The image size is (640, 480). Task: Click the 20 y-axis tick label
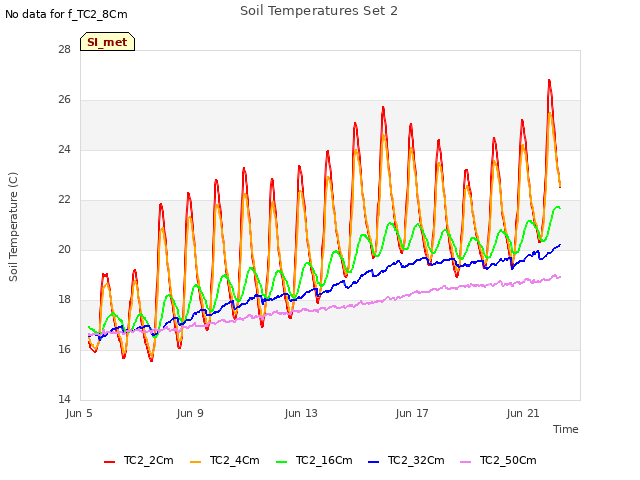(x=64, y=249)
